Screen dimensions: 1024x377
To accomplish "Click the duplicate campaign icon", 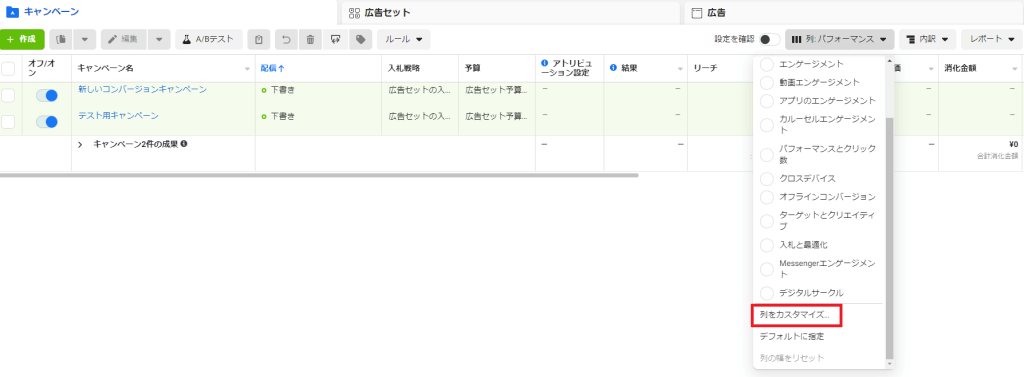I will pyautogui.click(x=61, y=39).
